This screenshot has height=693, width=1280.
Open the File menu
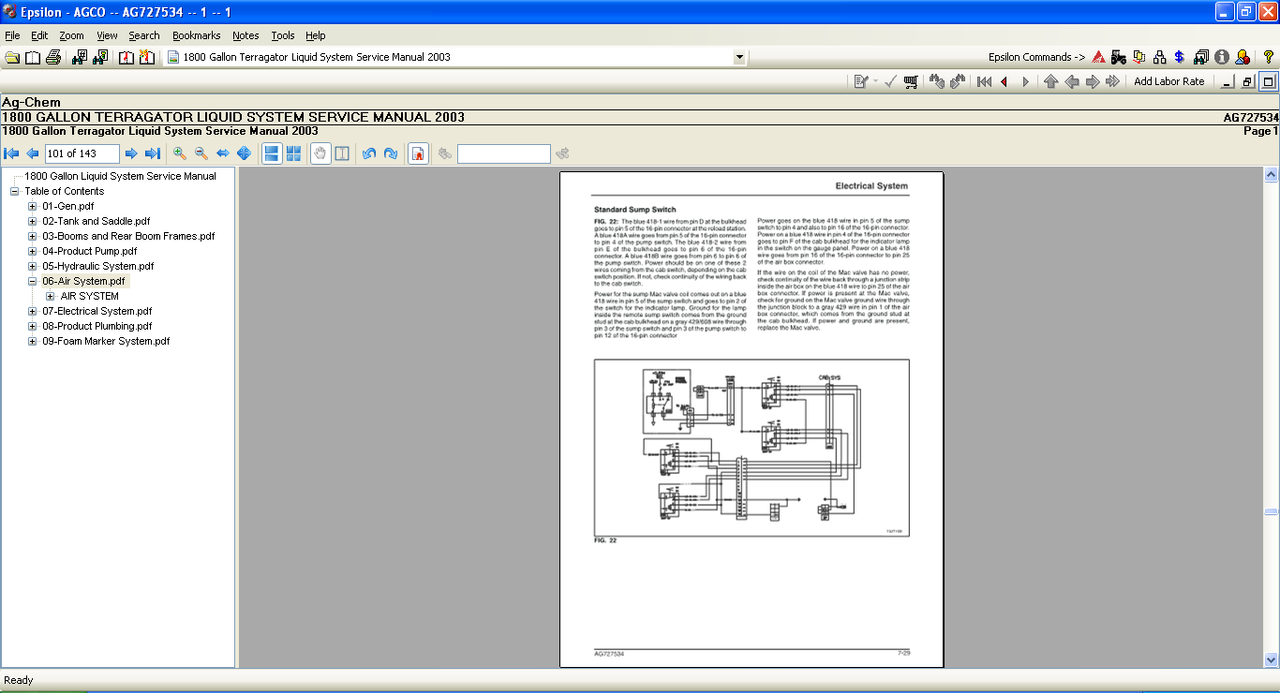click(12, 35)
